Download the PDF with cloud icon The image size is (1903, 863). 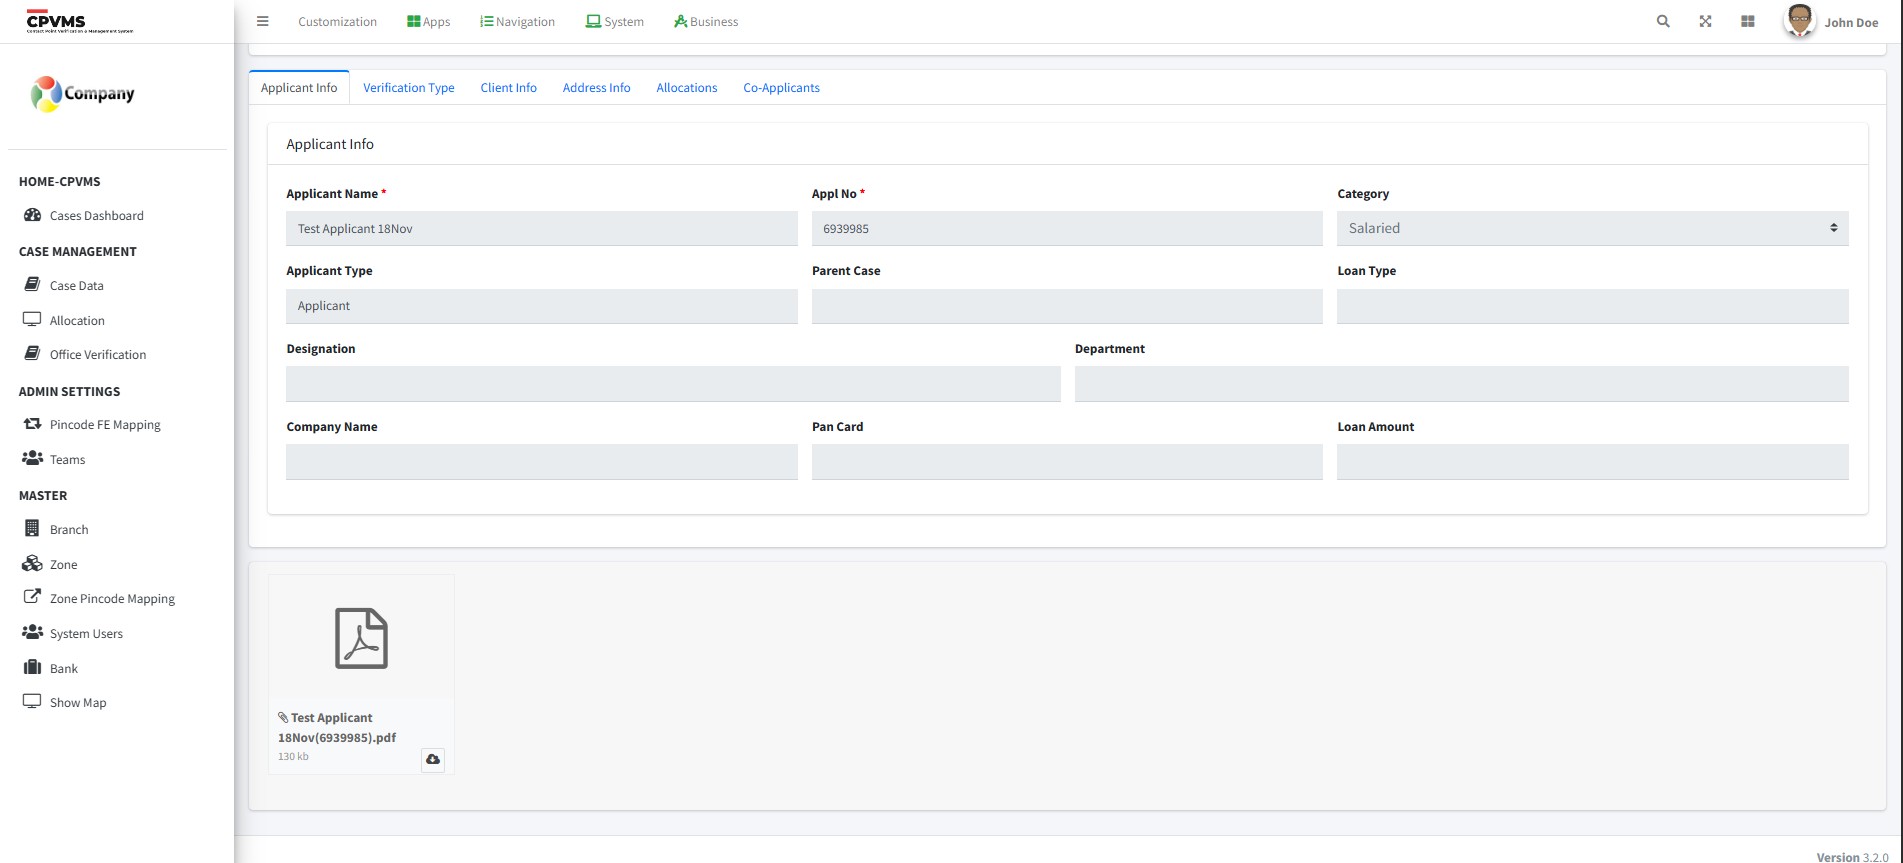click(x=433, y=760)
